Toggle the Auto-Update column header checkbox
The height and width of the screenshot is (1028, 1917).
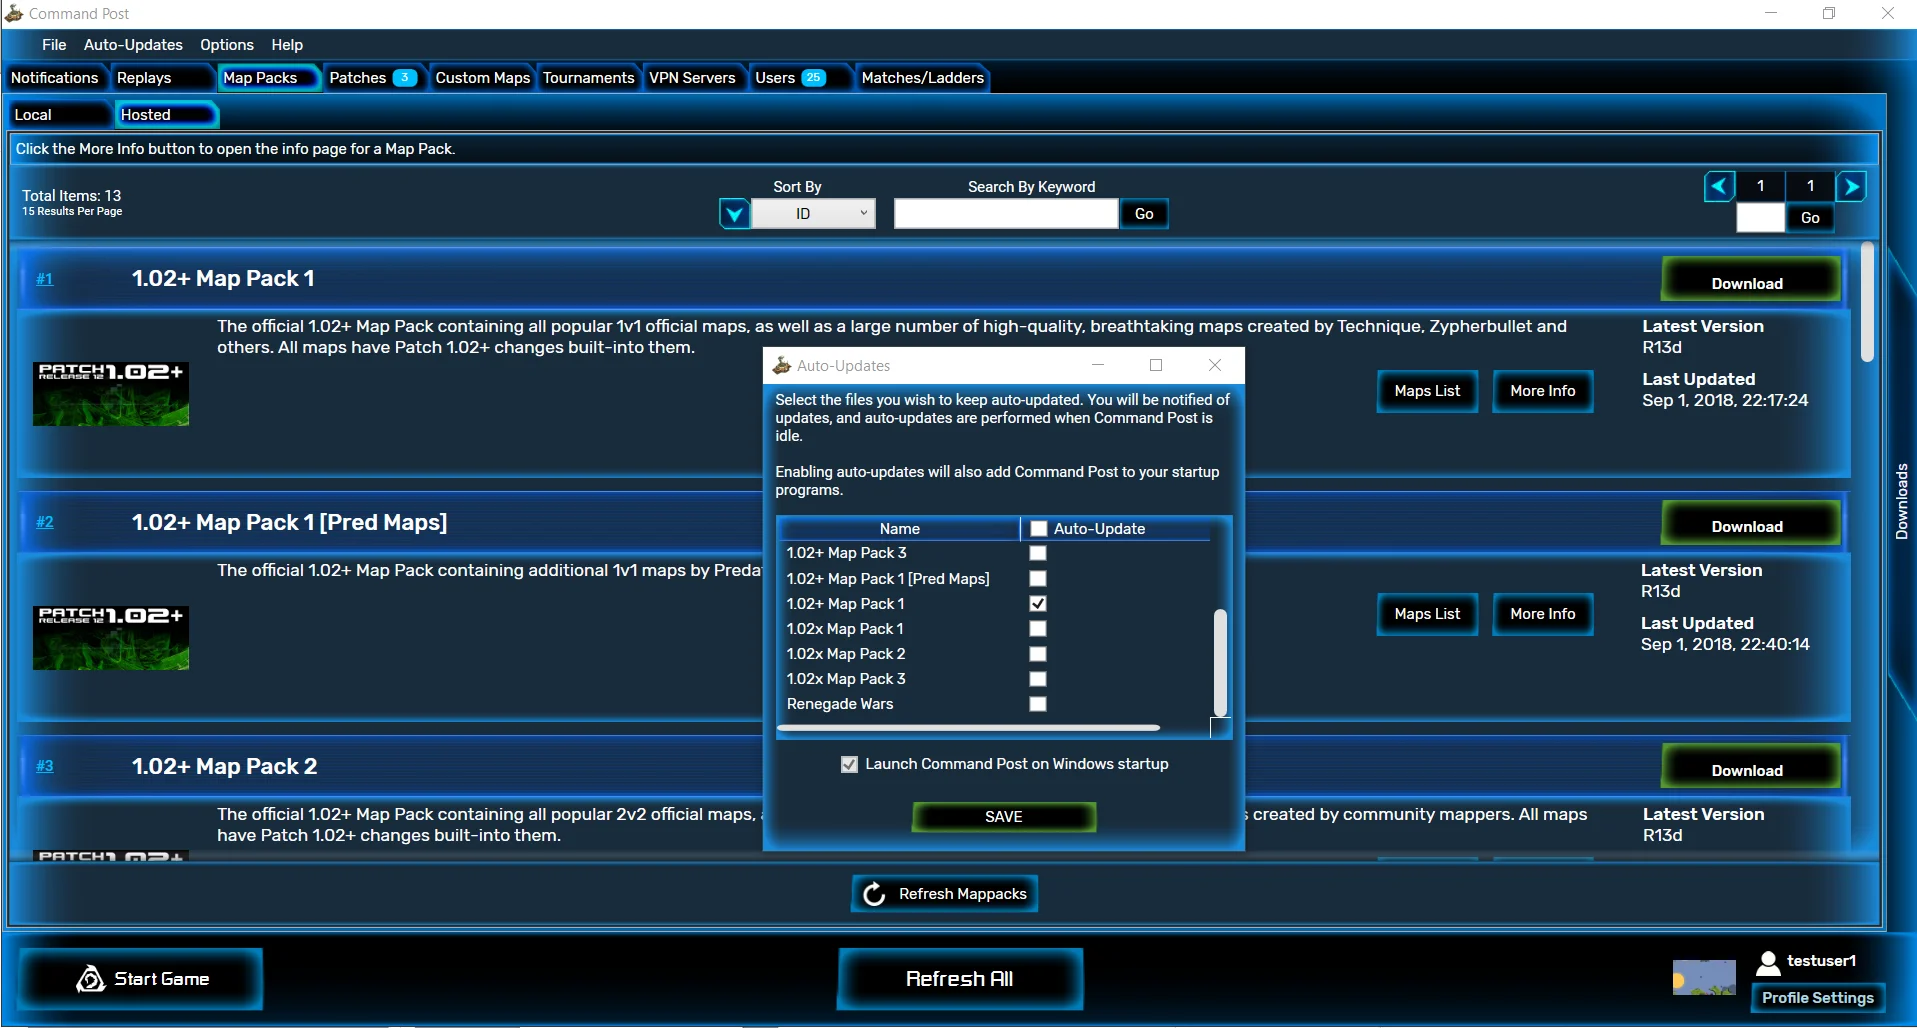click(1039, 528)
